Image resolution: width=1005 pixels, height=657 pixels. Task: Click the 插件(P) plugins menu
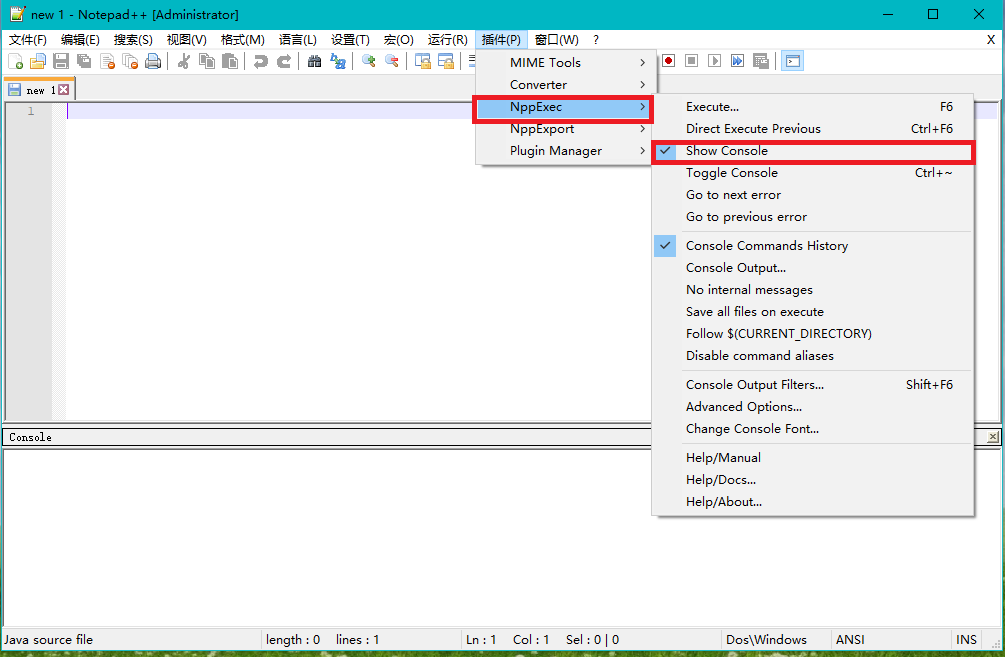(x=501, y=40)
